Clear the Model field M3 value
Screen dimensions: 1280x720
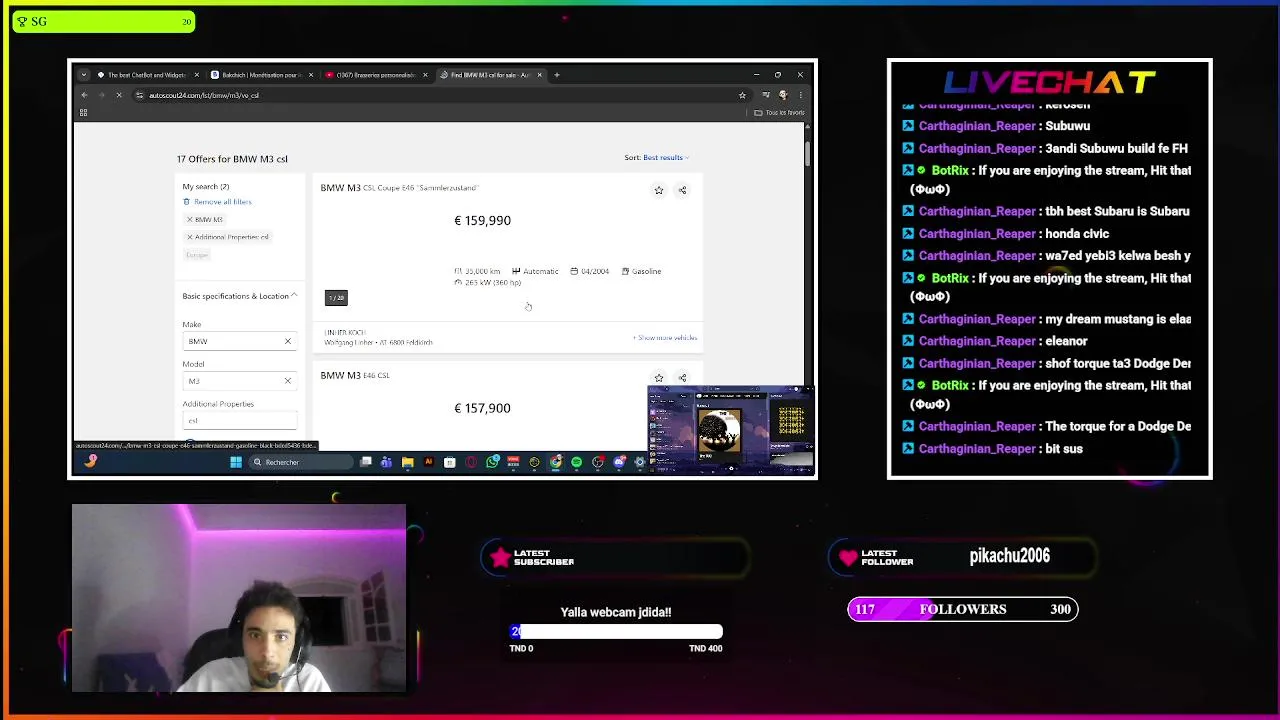pos(287,381)
